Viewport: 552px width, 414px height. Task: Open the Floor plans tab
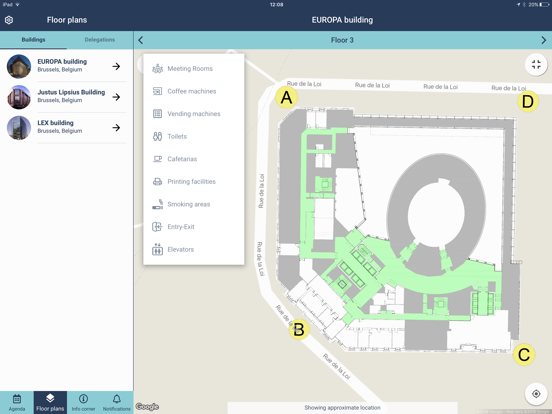coord(50,402)
